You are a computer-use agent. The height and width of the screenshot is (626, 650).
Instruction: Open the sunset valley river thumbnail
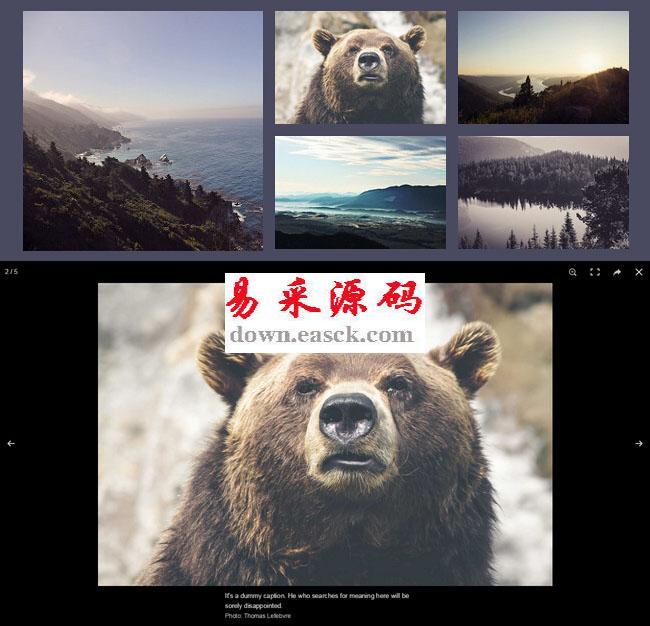coord(543,67)
